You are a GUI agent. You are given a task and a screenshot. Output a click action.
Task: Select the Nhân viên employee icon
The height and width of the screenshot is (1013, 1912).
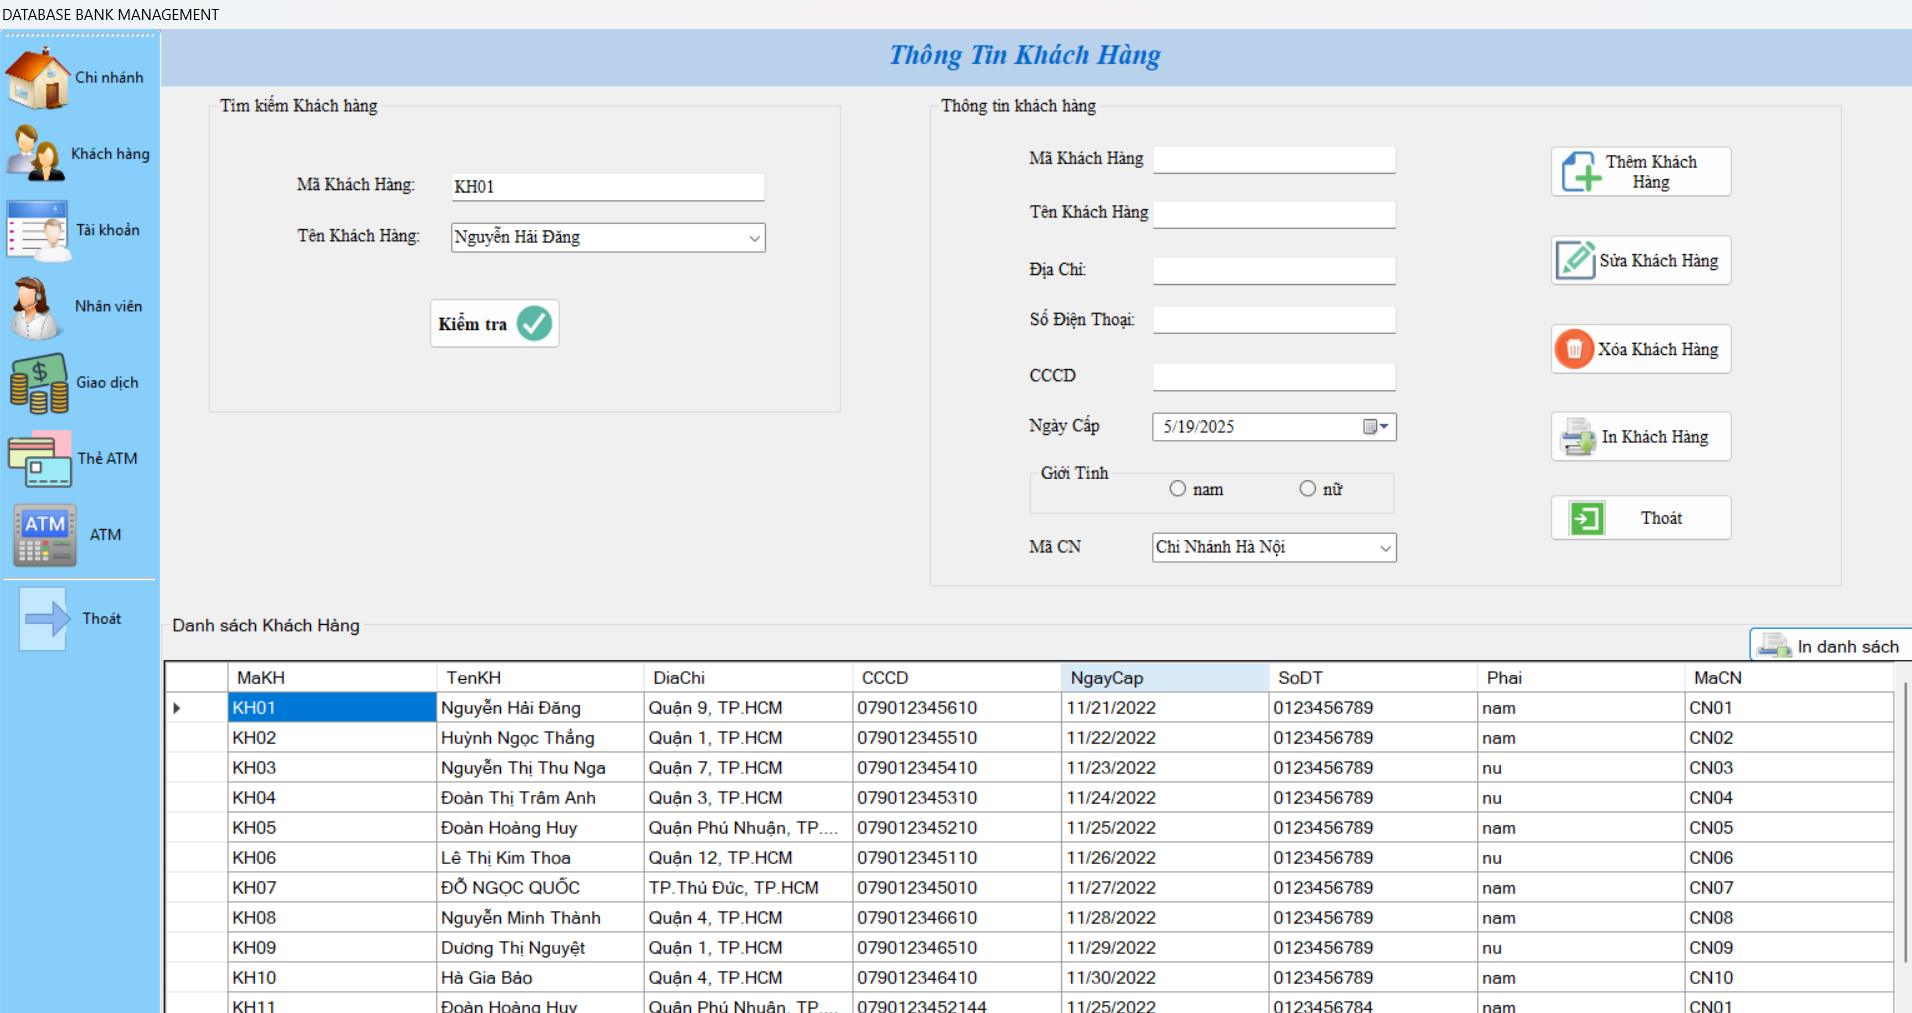pos(36,307)
